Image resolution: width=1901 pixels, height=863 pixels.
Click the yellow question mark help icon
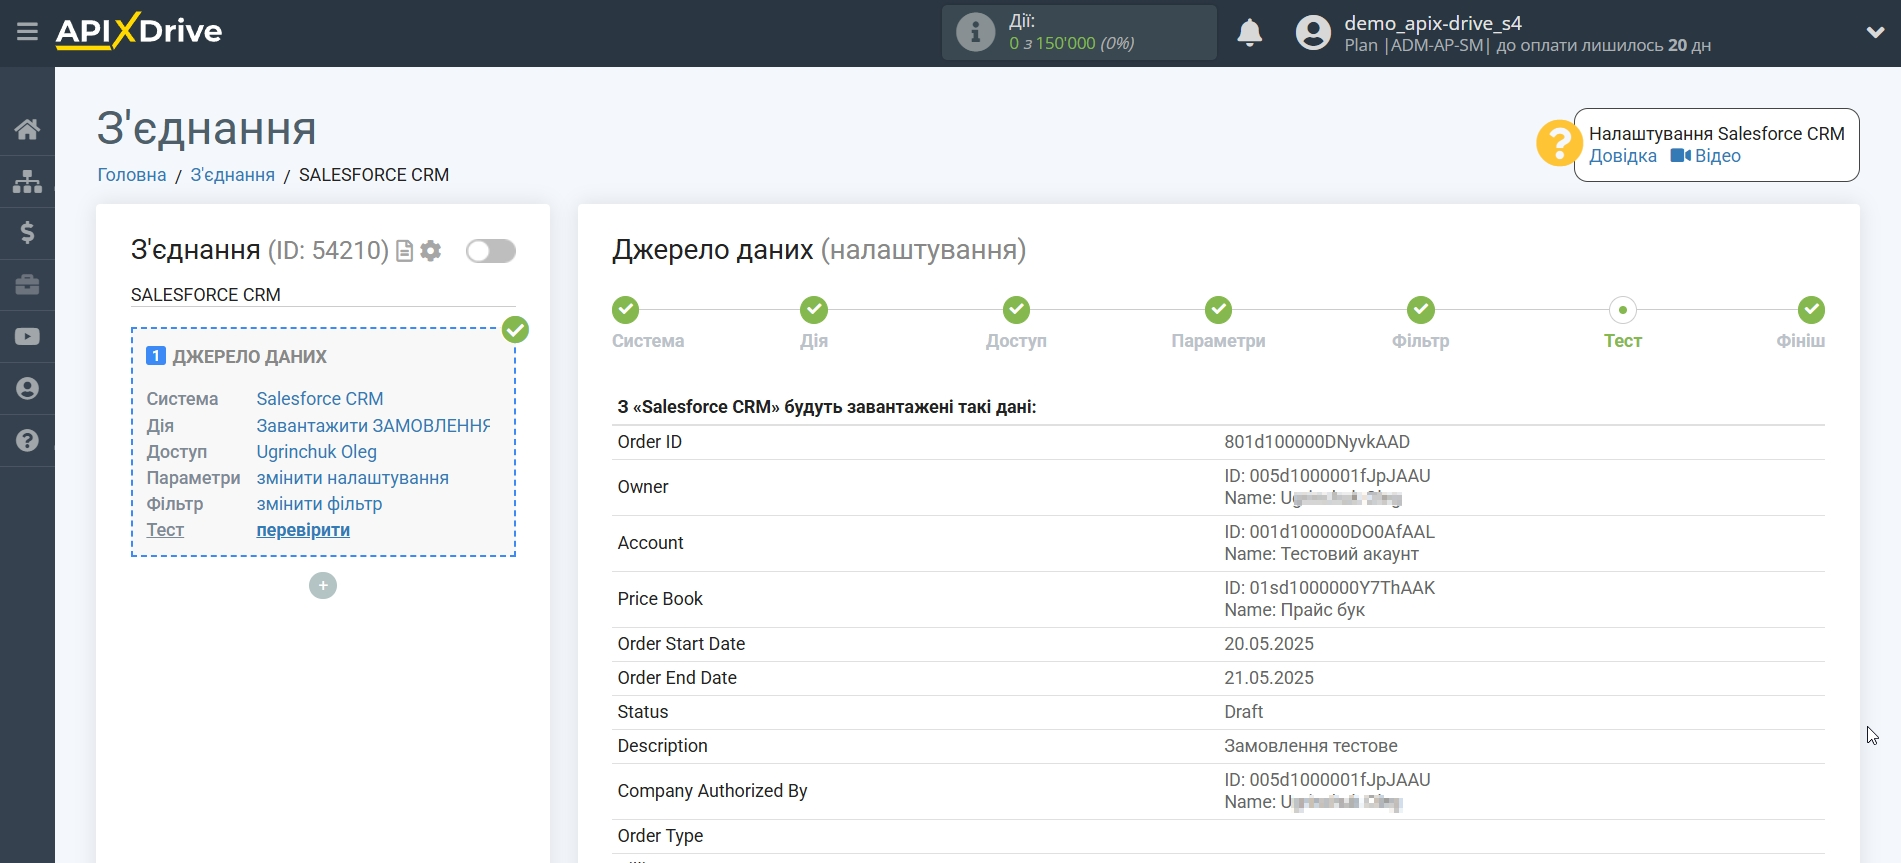(1557, 144)
